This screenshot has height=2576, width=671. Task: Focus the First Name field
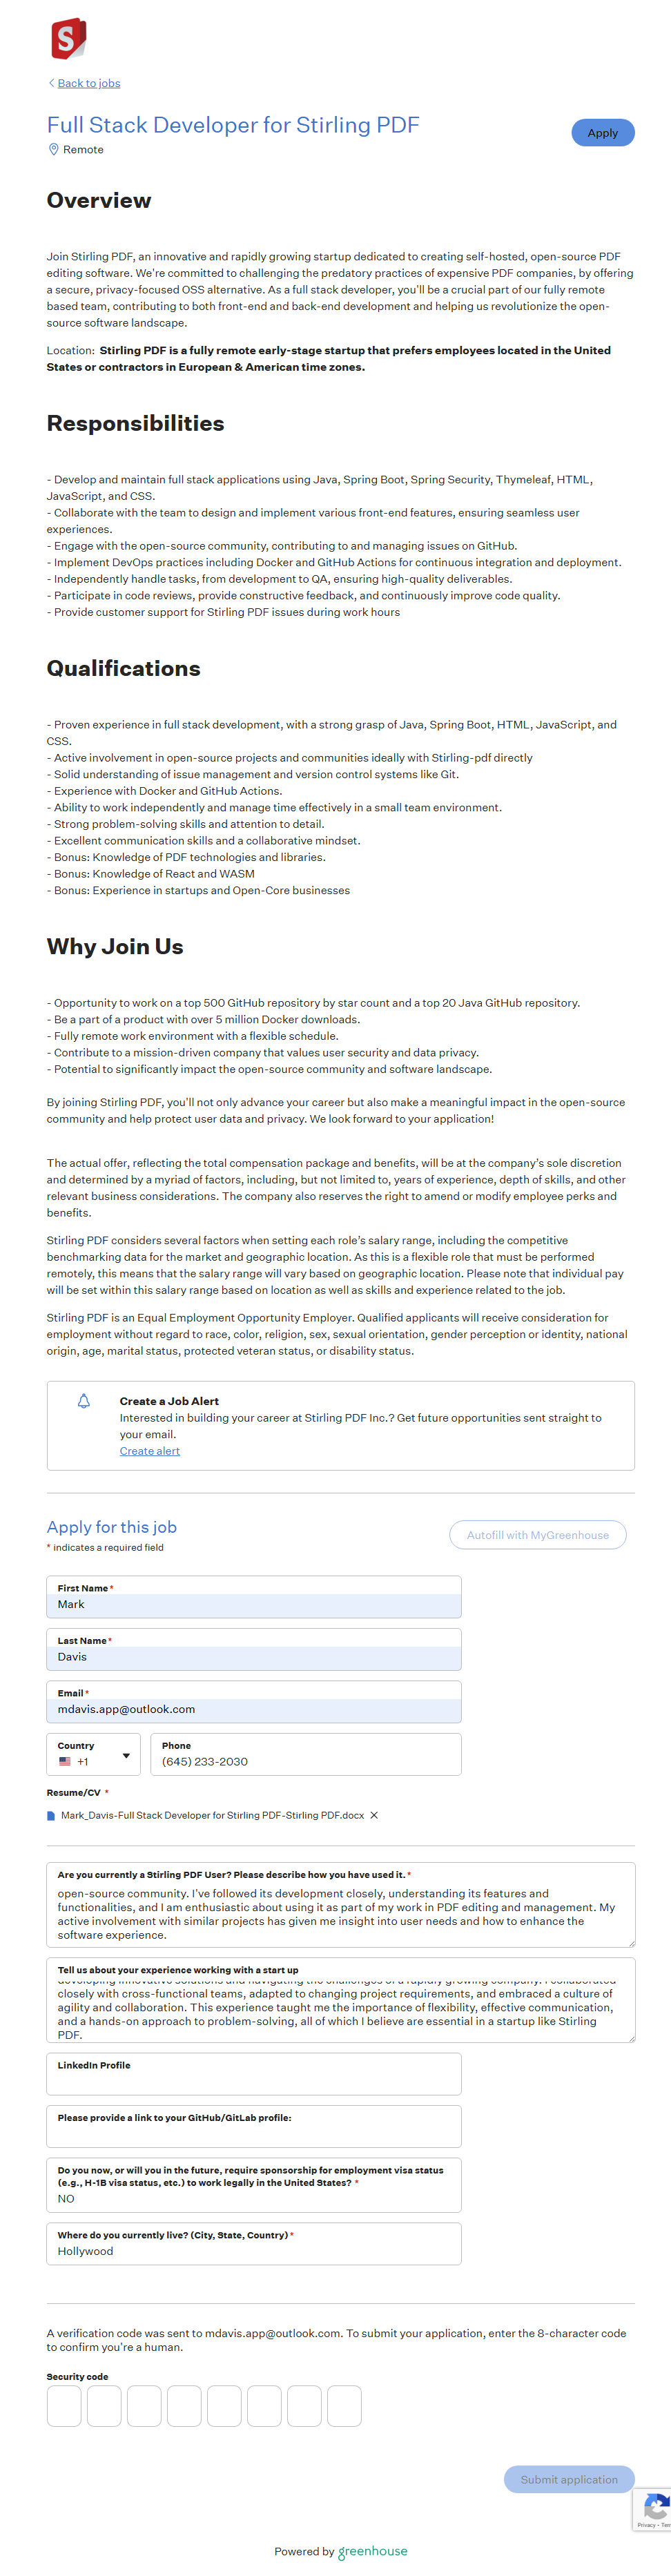(x=254, y=1604)
